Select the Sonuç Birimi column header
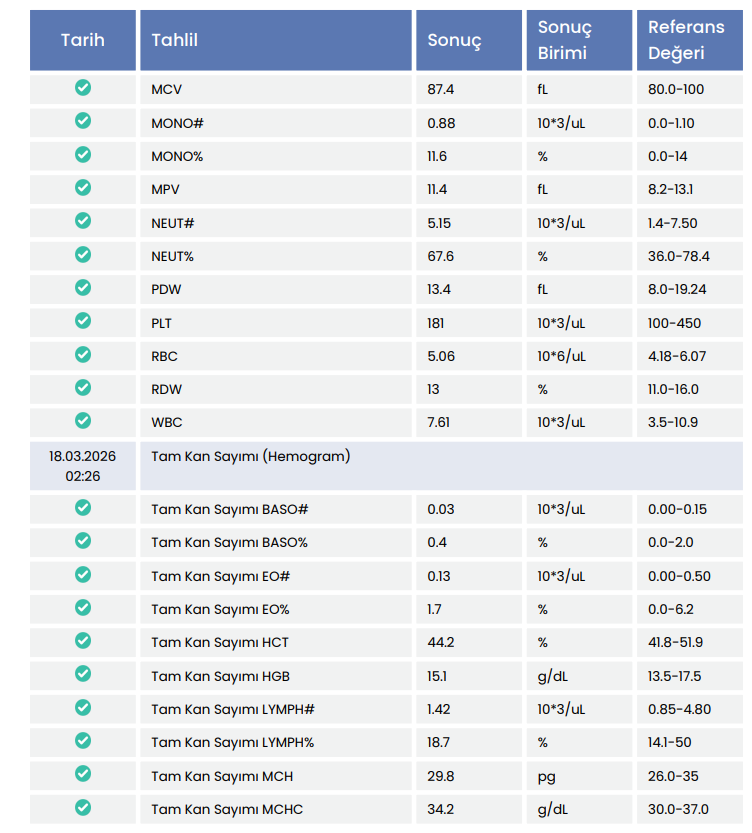752x833 pixels. coord(565,40)
